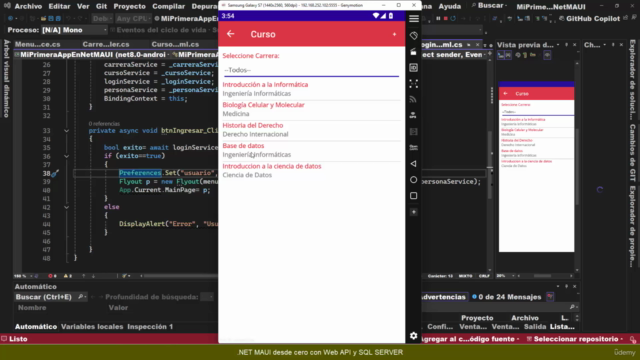The width and height of the screenshot is (640, 360).
Task: Click the save icon in Visual Studio toolbar
Action: (51, 19)
